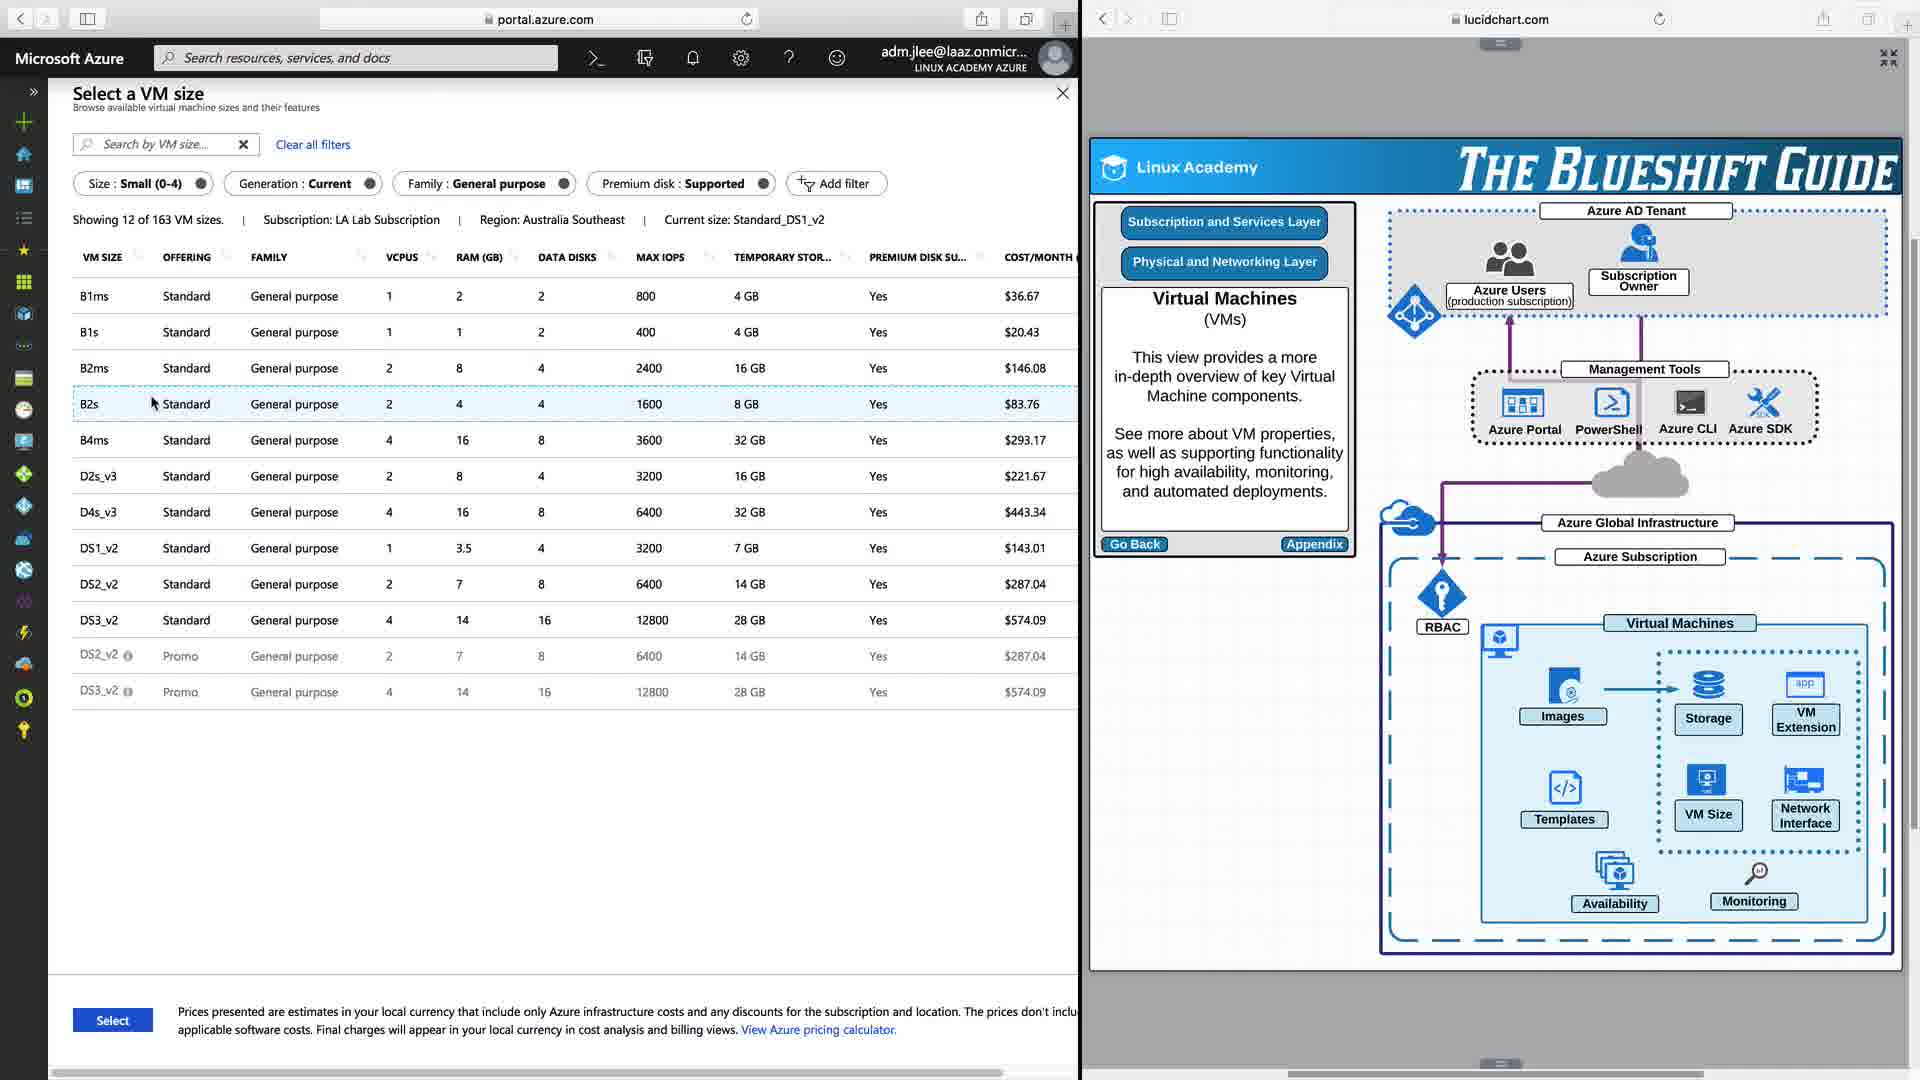This screenshot has height=1080, width=1920.
Task: Open directory and subscription filter icon
Action: pyautogui.click(x=644, y=58)
